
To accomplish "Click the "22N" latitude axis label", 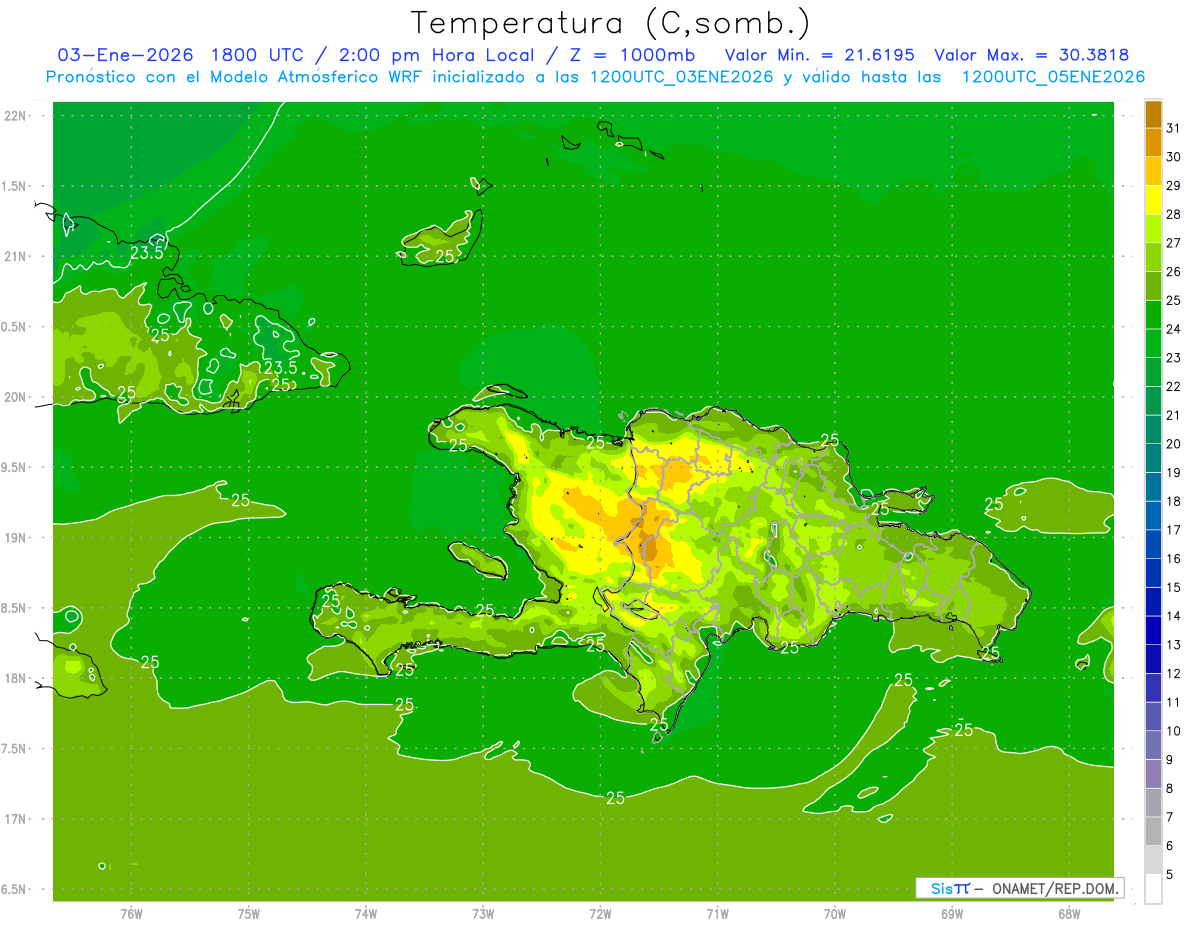I will point(16,115).
